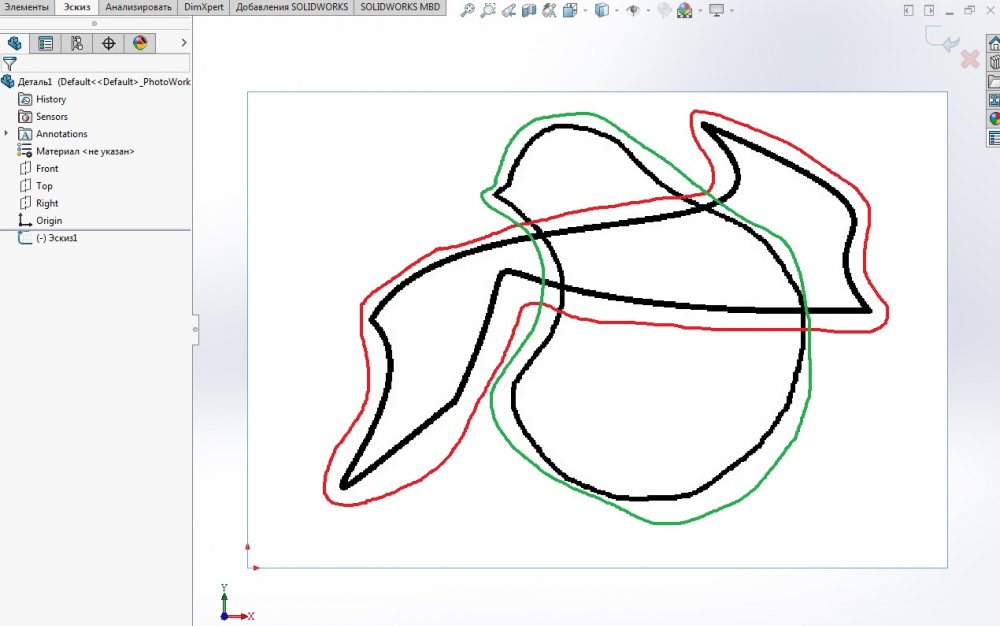
Task: Switch to the Элементы tab
Action: pyautogui.click(x=26, y=7)
